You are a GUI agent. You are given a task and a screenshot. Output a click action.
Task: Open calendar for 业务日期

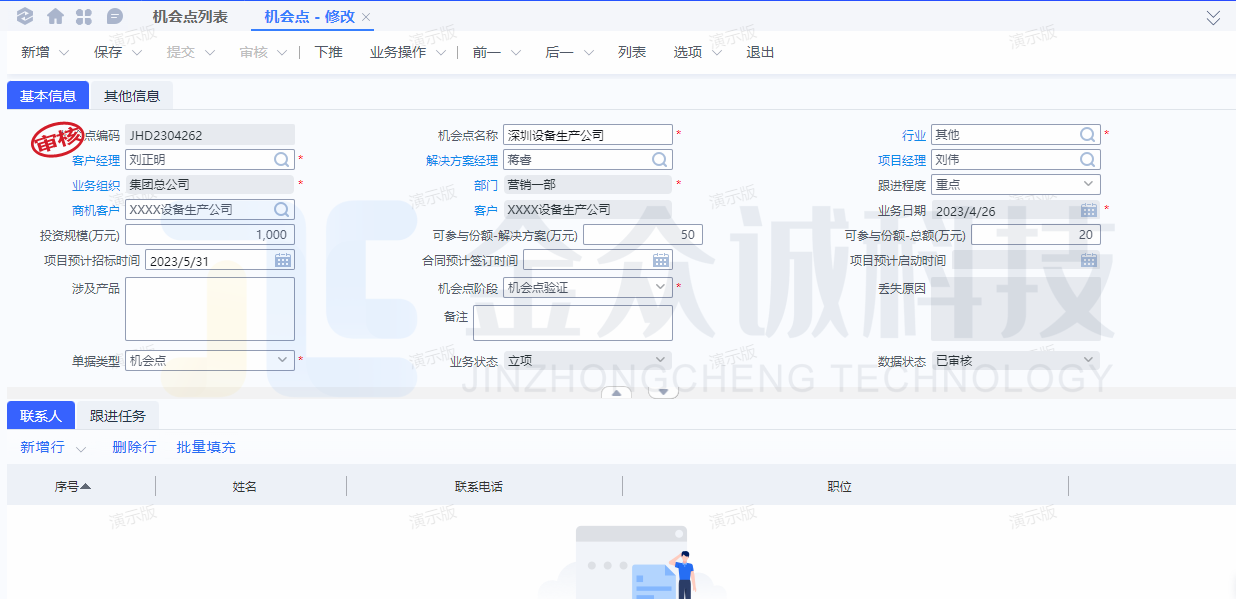tap(1089, 209)
